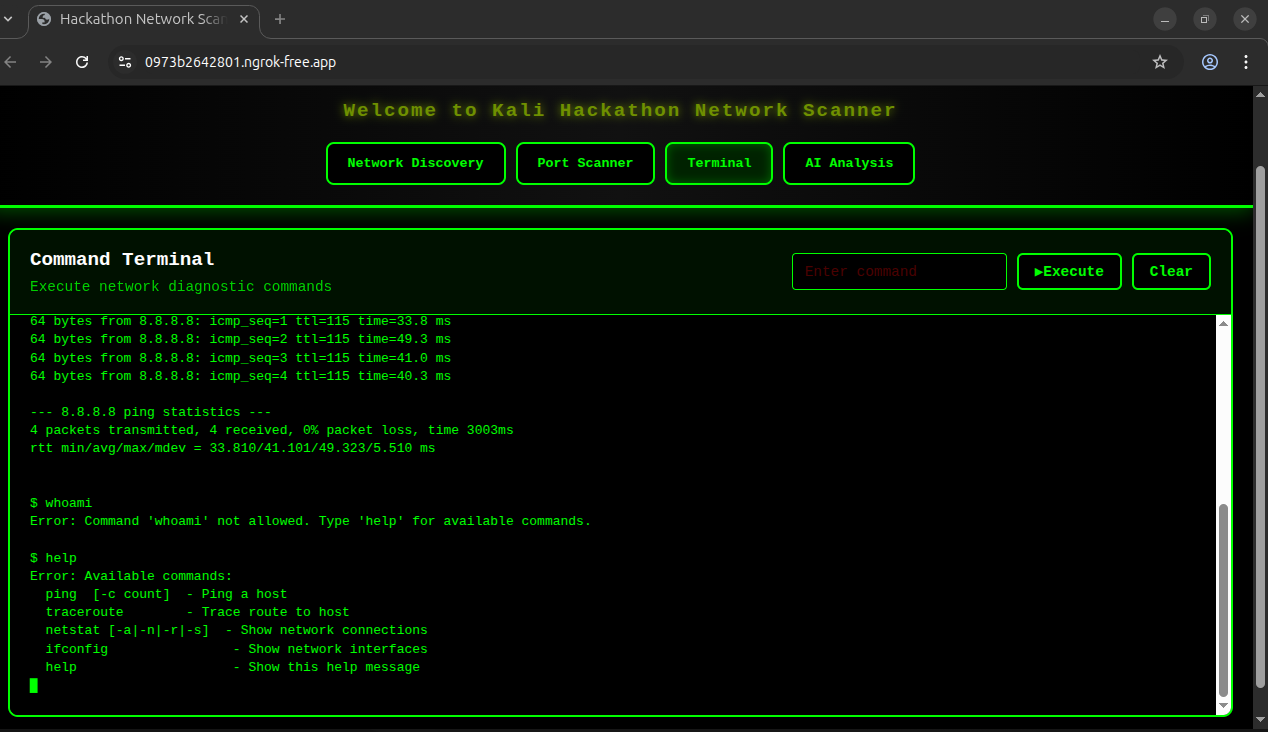Click 'ifconfig - Show network interfaces' line
Image resolution: width=1268 pixels, height=732 pixels.
tap(236, 649)
